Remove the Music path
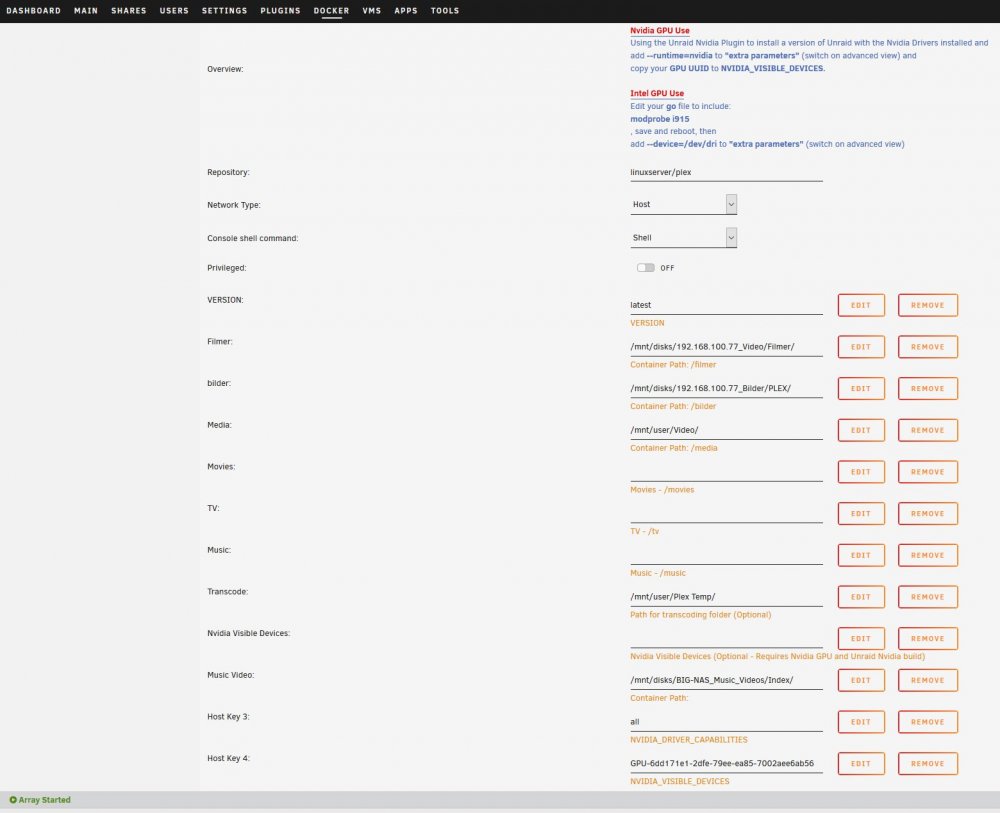Screen dimensions: 1000x813 (x=927, y=555)
